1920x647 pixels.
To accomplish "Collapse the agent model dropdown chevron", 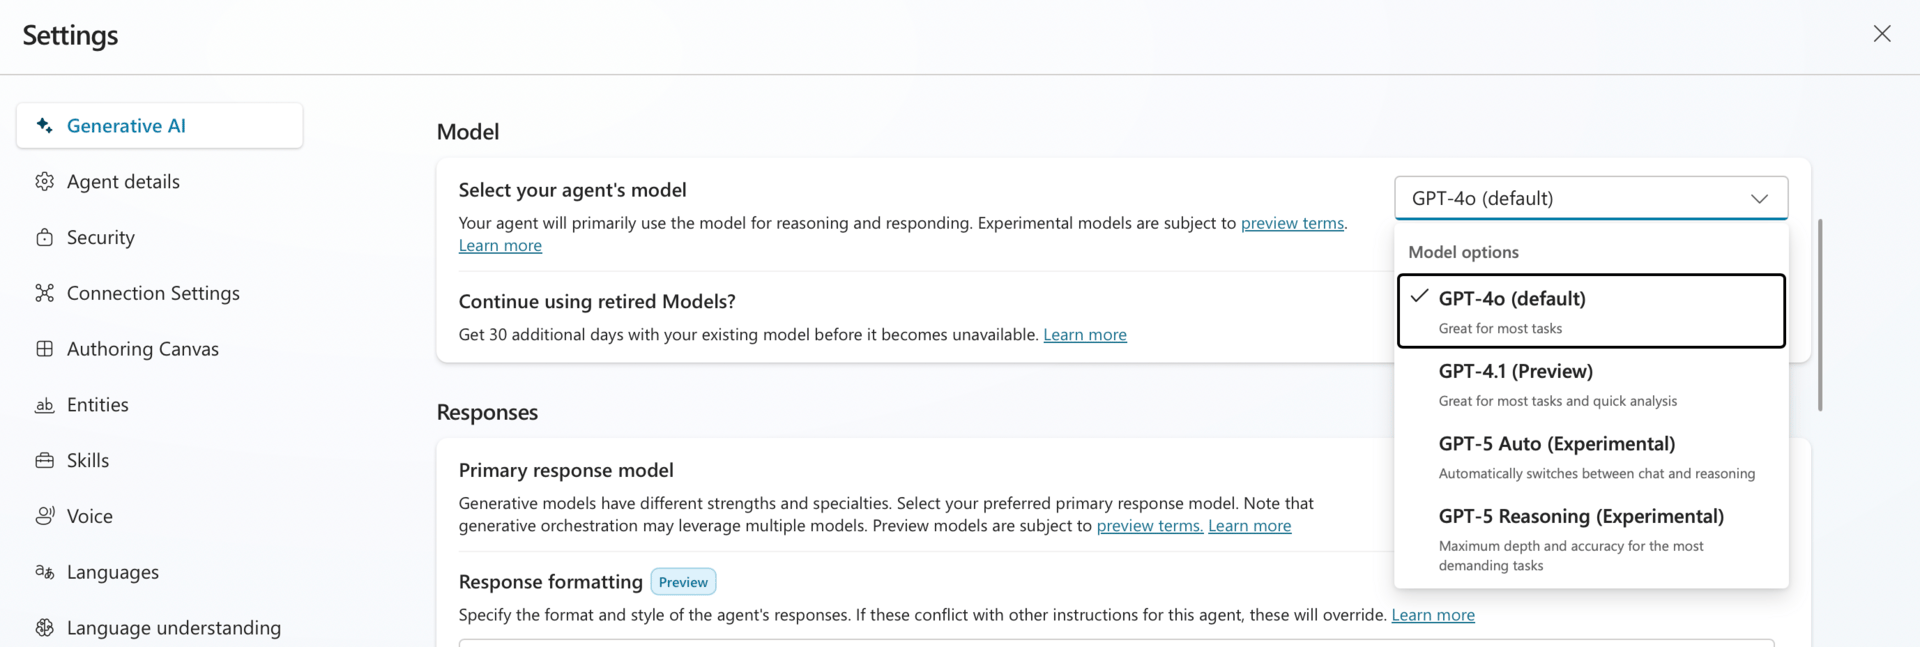I will tap(1759, 199).
